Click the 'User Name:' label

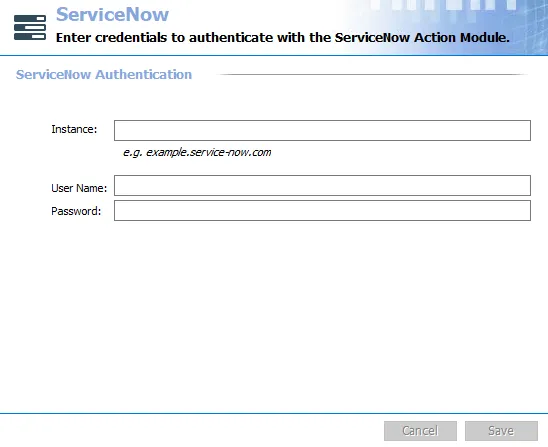[79, 188]
